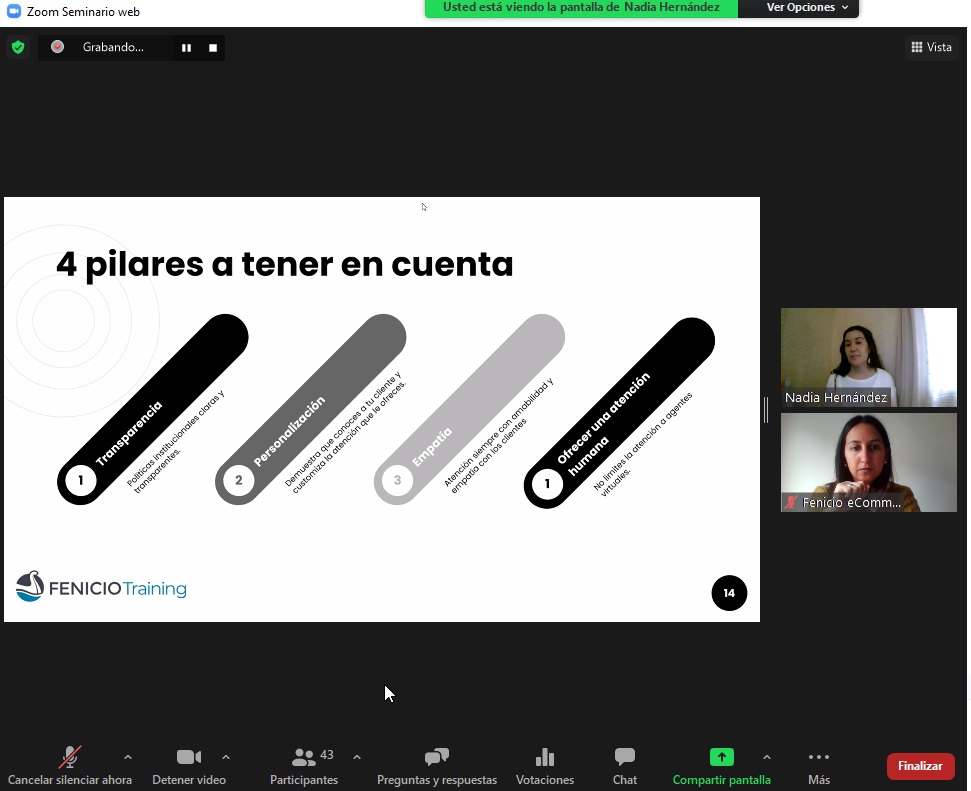Expand audio options arrow beside microphone
Viewport: 971px width, 791px height.
coord(127,757)
